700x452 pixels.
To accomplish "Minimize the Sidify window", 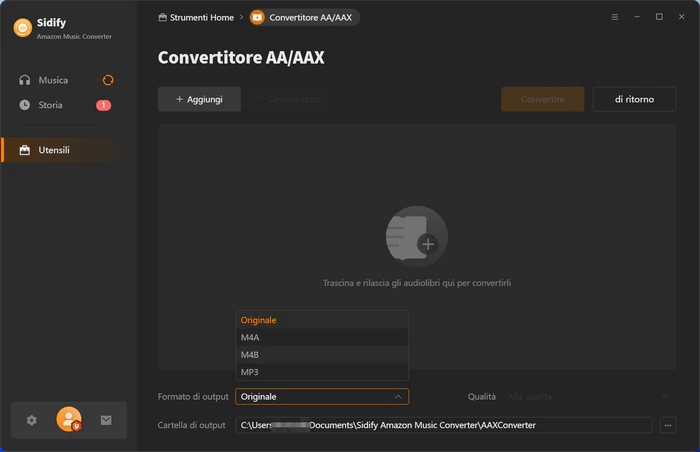I will click(637, 17).
